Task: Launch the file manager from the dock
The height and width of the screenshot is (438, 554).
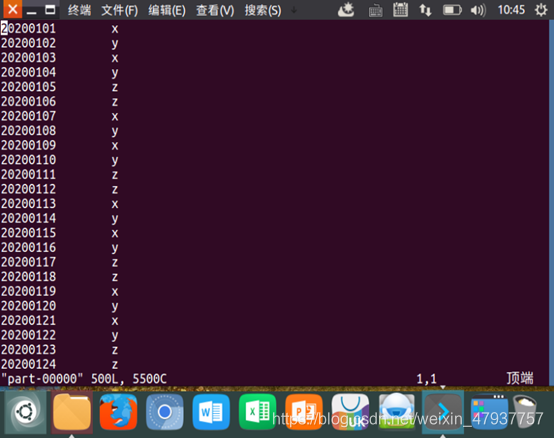Action: (x=72, y=412)
